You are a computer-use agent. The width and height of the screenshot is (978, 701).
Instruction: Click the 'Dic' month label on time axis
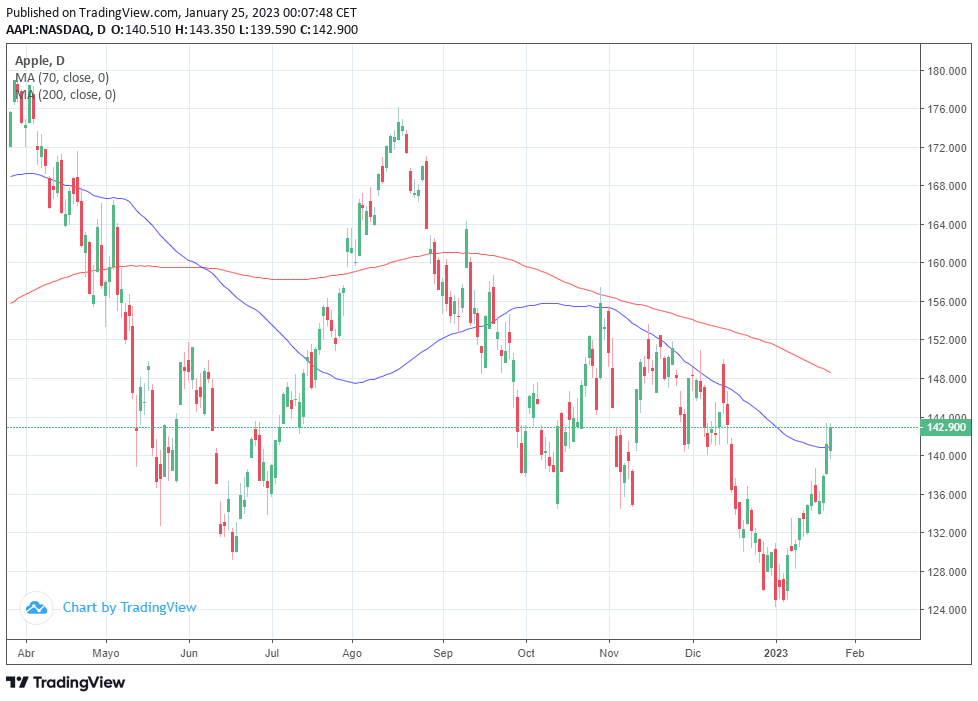click(x=693, y=653)
